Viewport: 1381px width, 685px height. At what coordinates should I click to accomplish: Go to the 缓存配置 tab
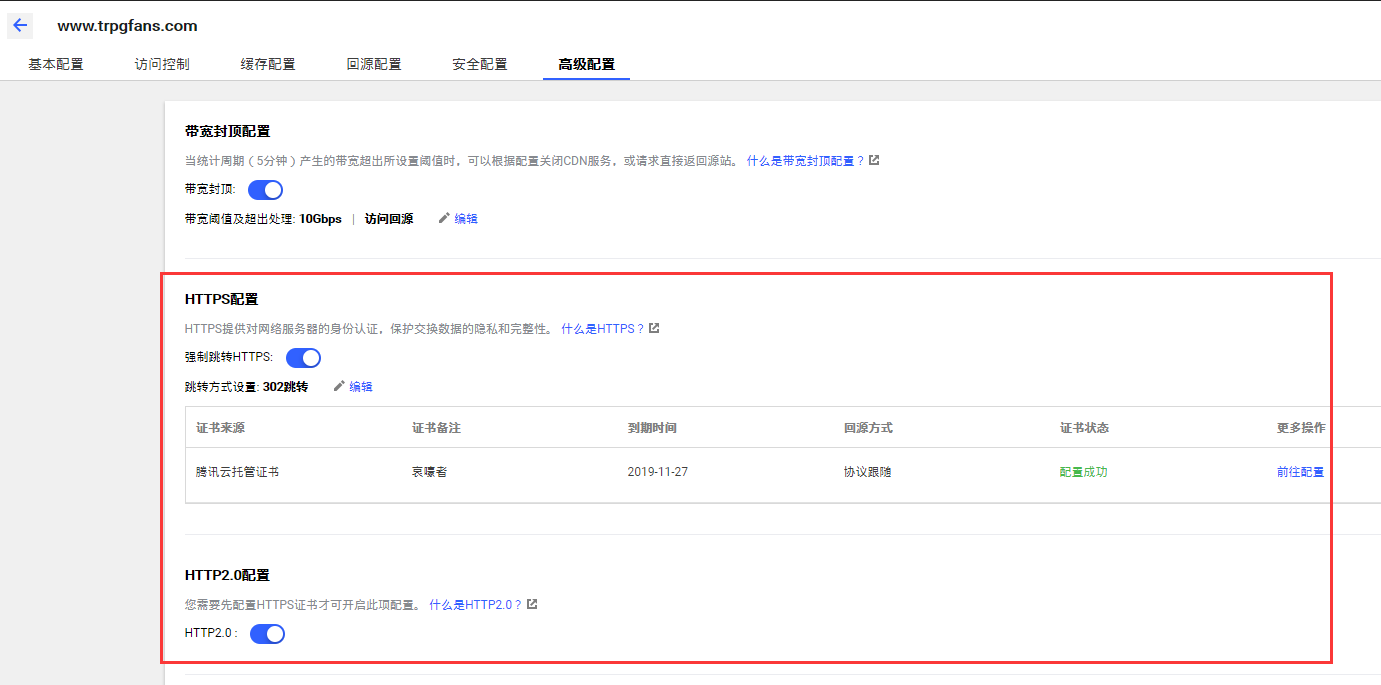point(268,64)
